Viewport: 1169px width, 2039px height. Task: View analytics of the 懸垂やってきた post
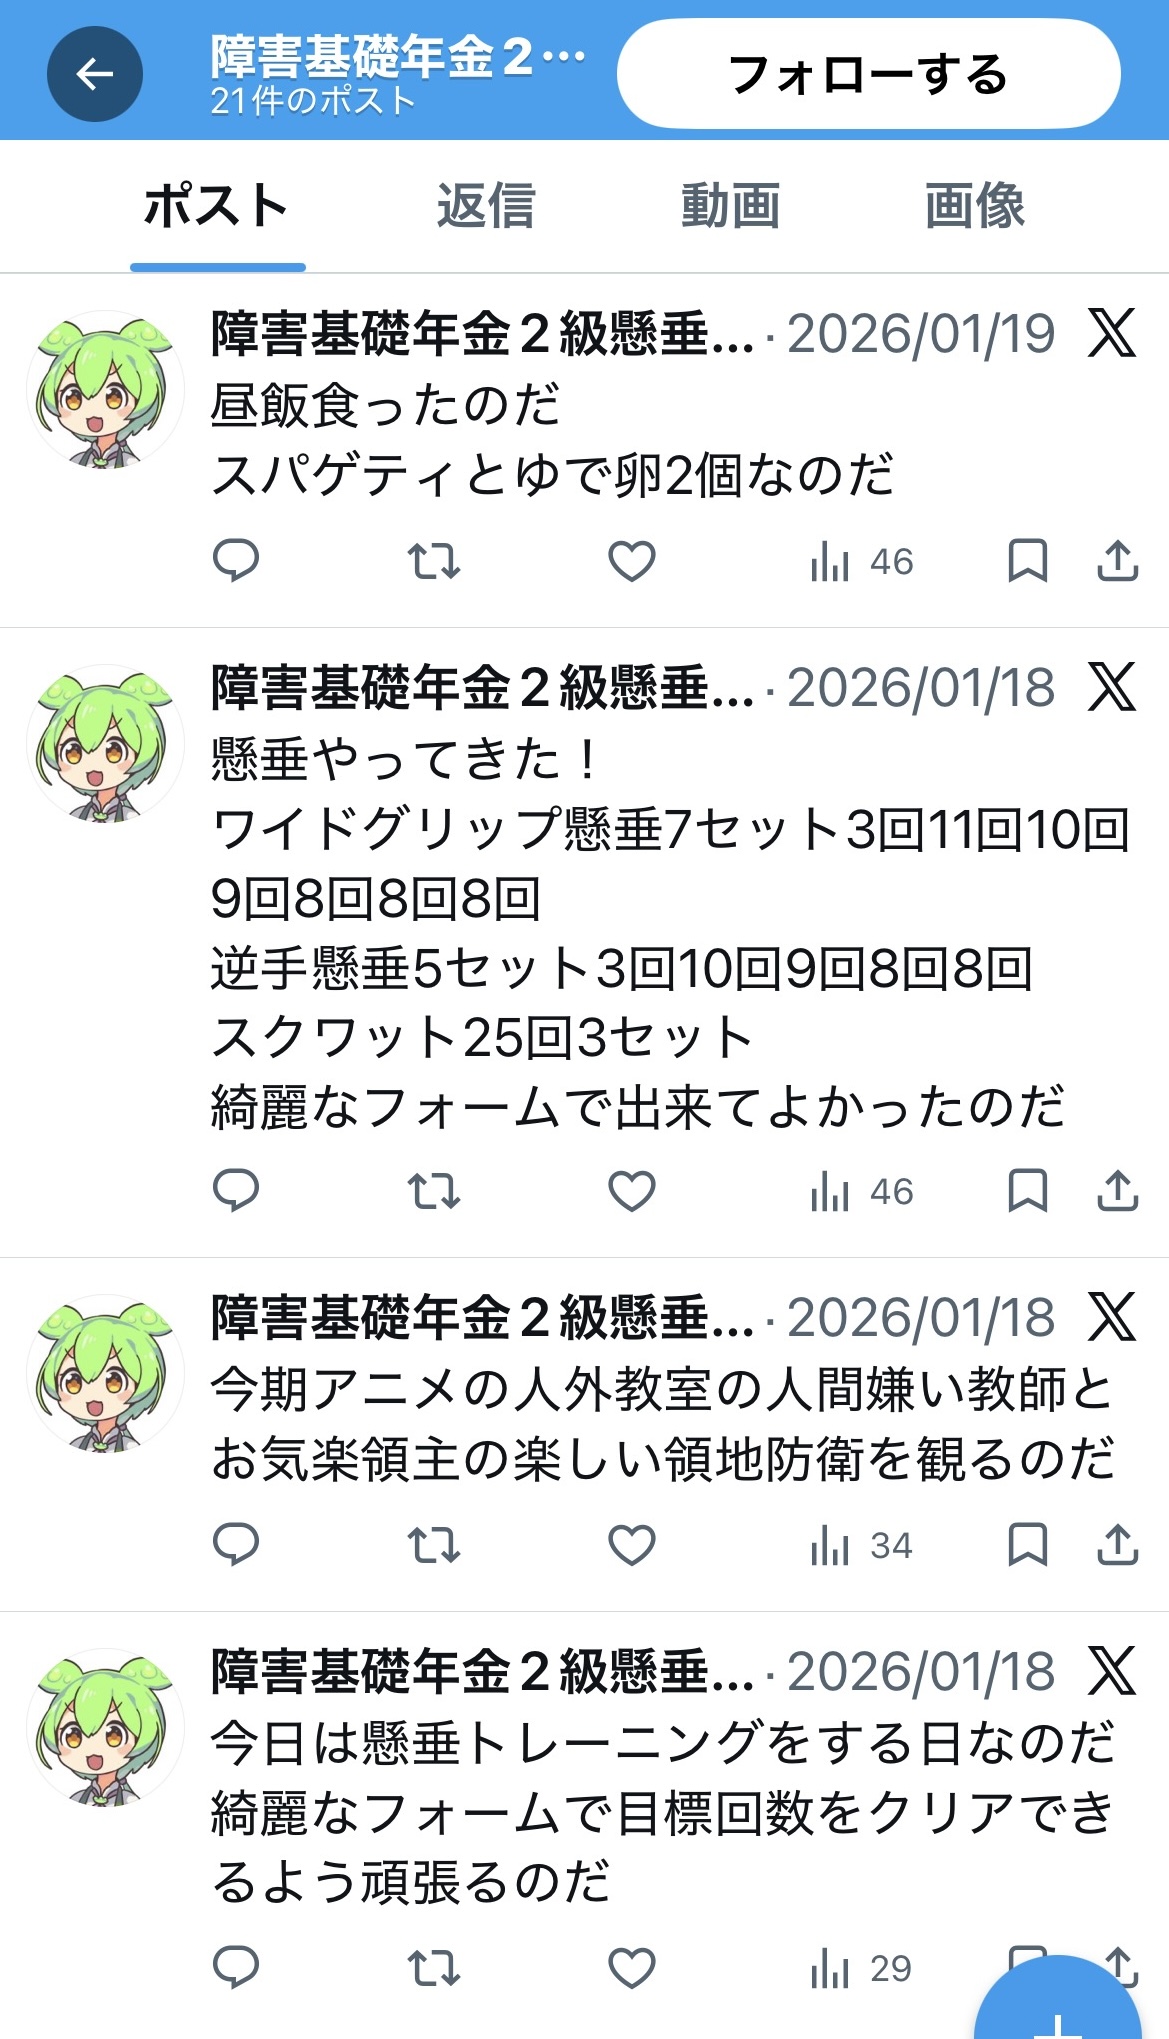coord(861,1191)
